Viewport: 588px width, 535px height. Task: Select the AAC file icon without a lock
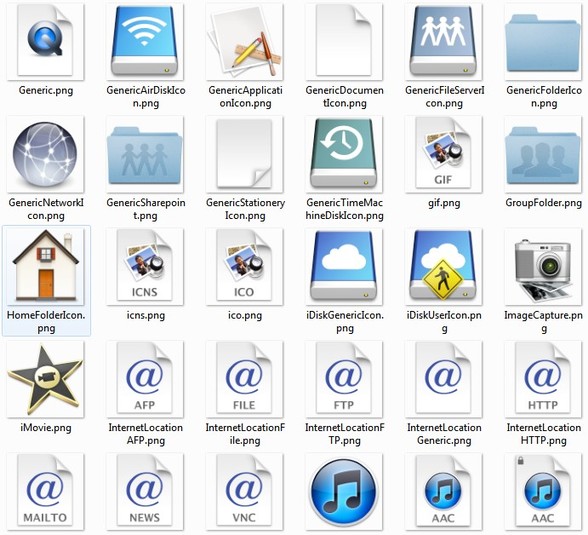click(x=444, y=492)
